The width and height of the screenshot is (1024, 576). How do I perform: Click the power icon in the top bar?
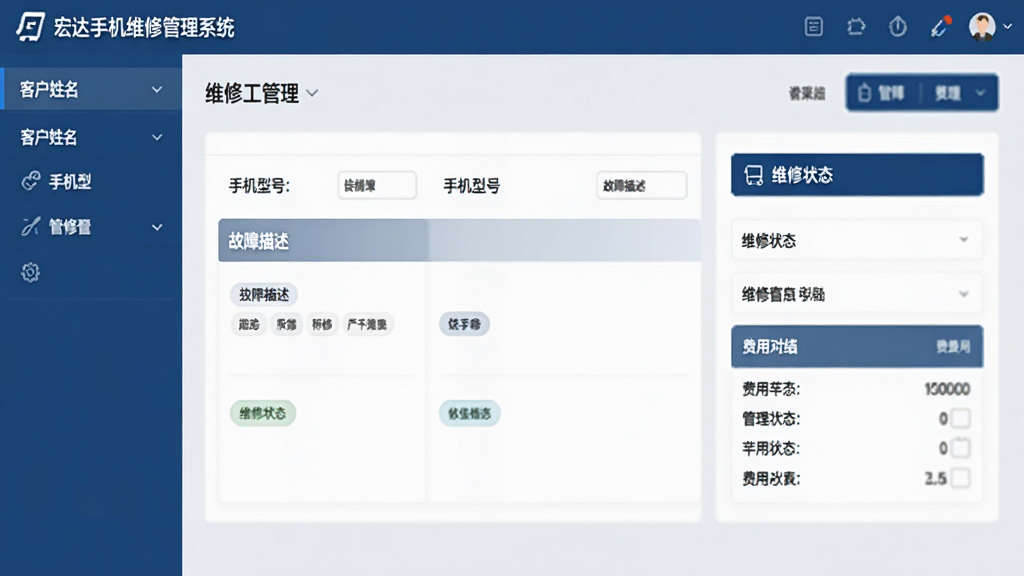[898, 27]
